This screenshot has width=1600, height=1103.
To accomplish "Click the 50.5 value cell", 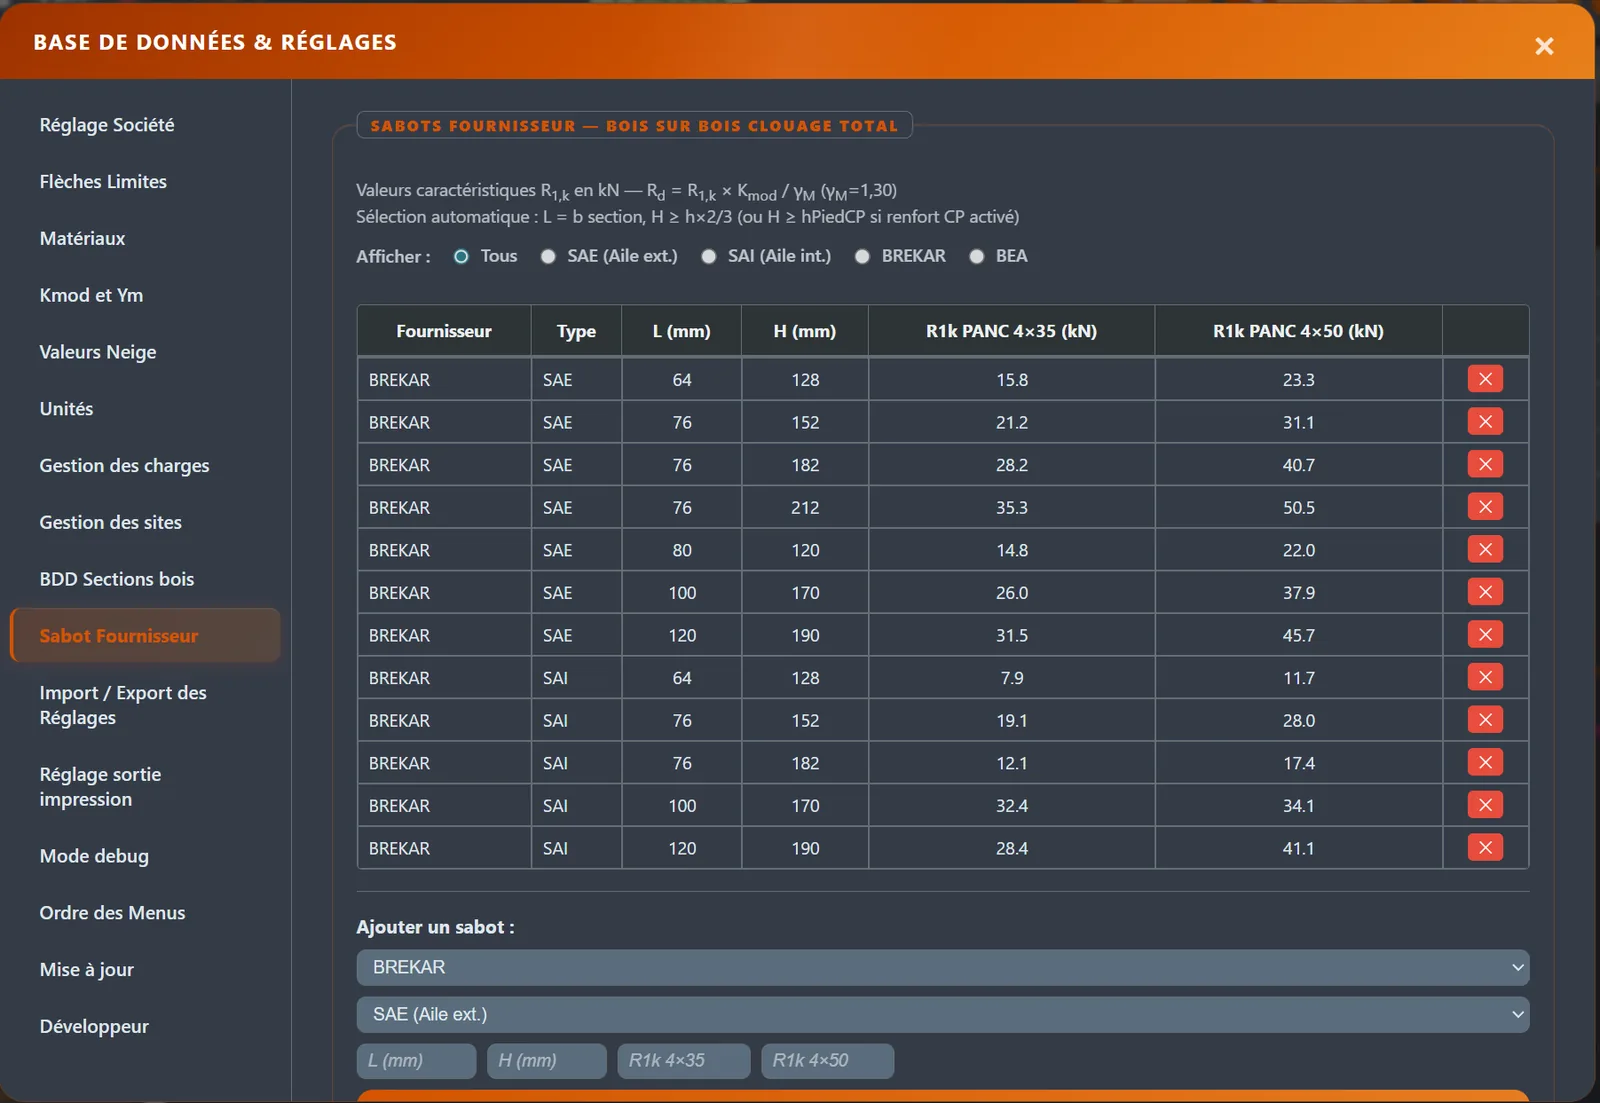I will (1299, 508).
